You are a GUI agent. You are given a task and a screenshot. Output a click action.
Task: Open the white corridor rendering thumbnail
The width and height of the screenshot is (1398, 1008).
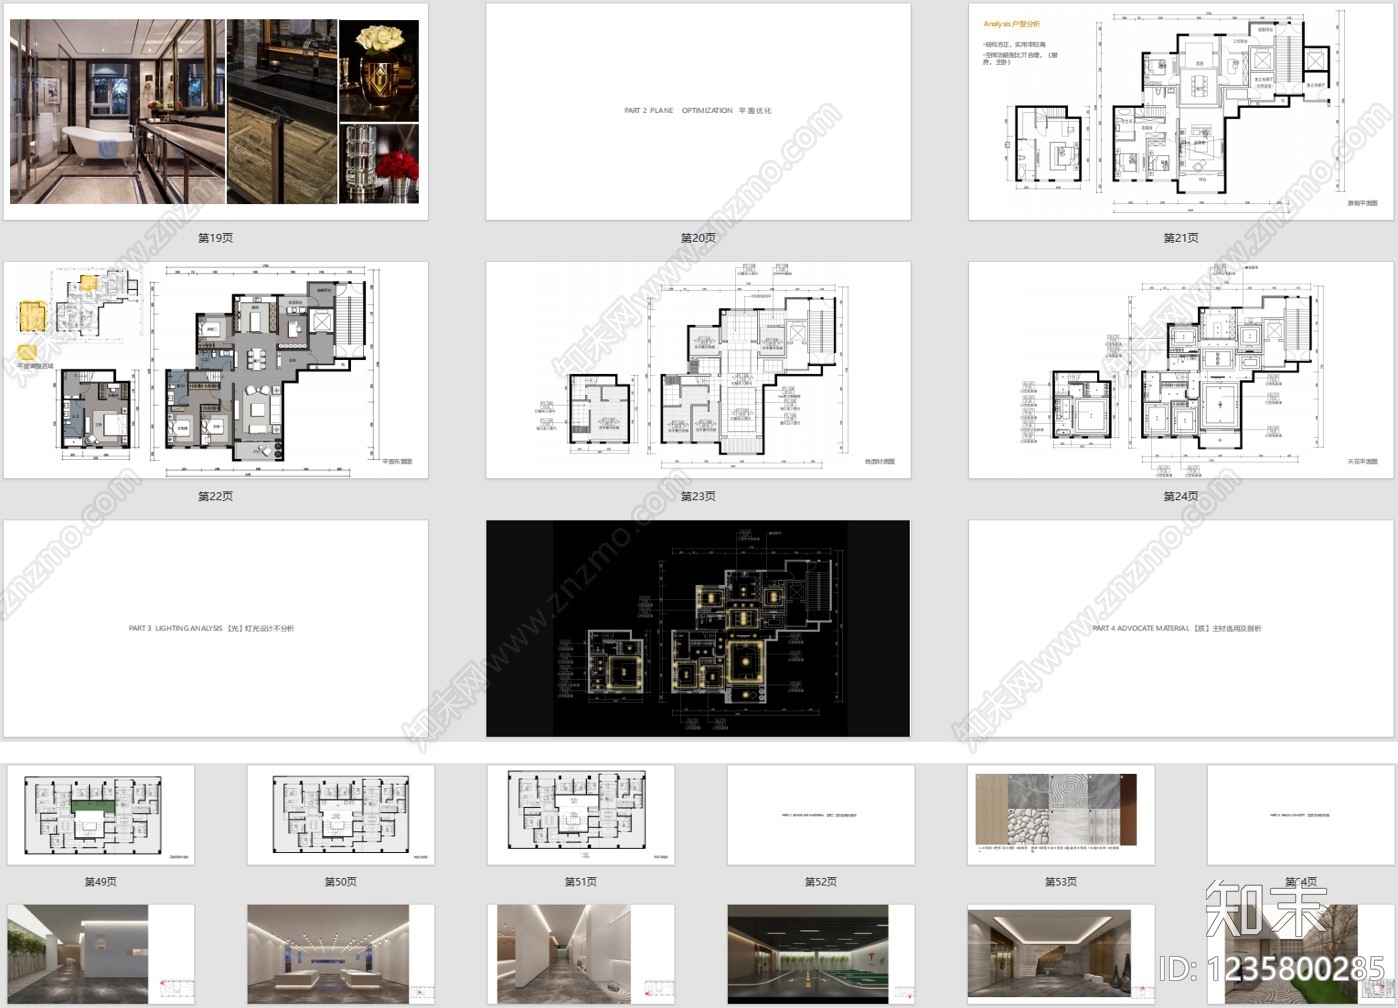[581, 955]
